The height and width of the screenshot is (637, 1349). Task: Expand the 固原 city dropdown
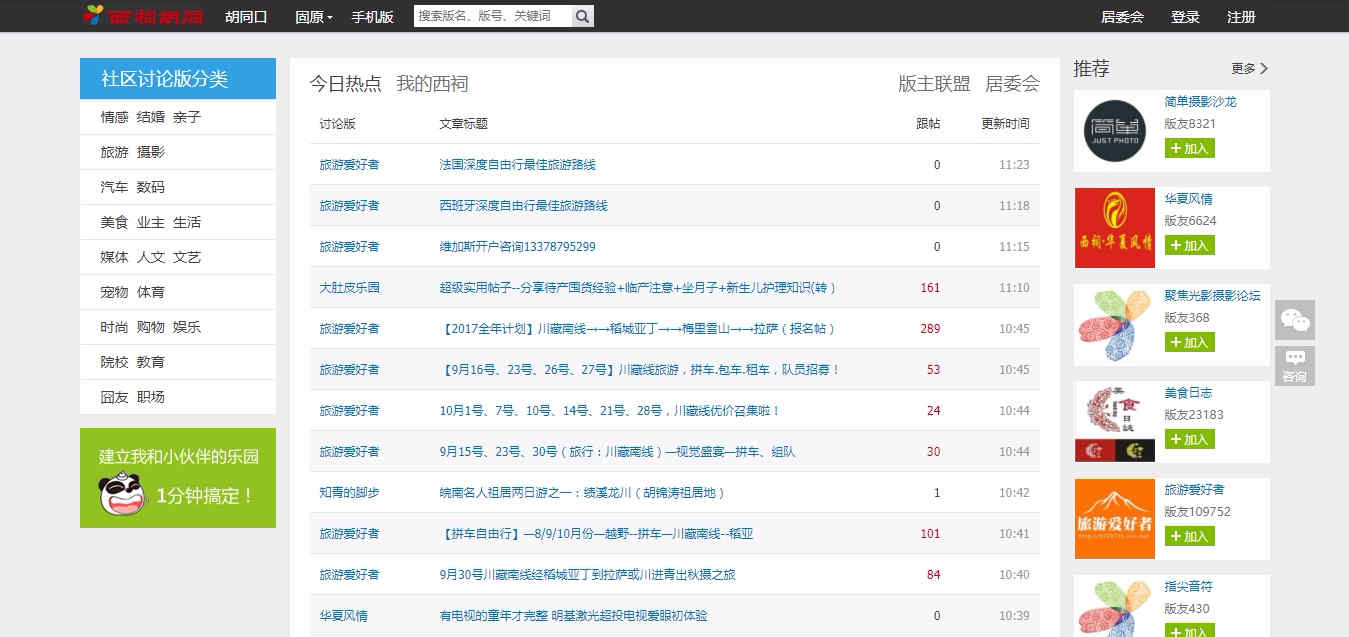click(x=314, y=17)
